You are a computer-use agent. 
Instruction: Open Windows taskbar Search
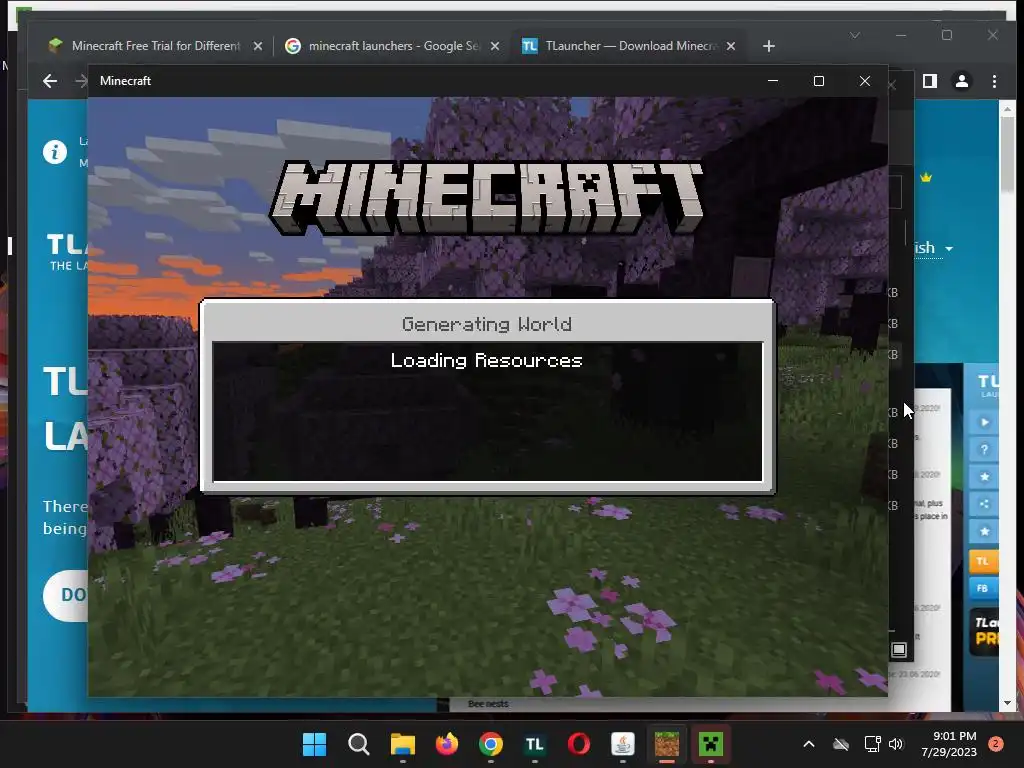click(359, 744)
